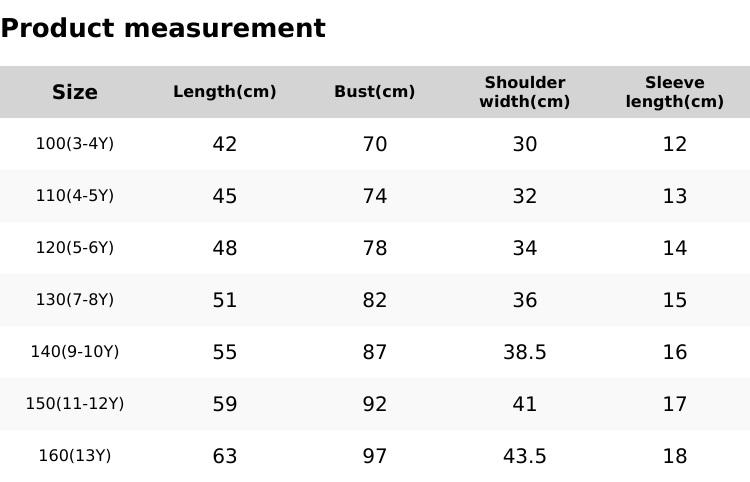
Task: Click the Length(cm) column header
Action: point(225,92)
